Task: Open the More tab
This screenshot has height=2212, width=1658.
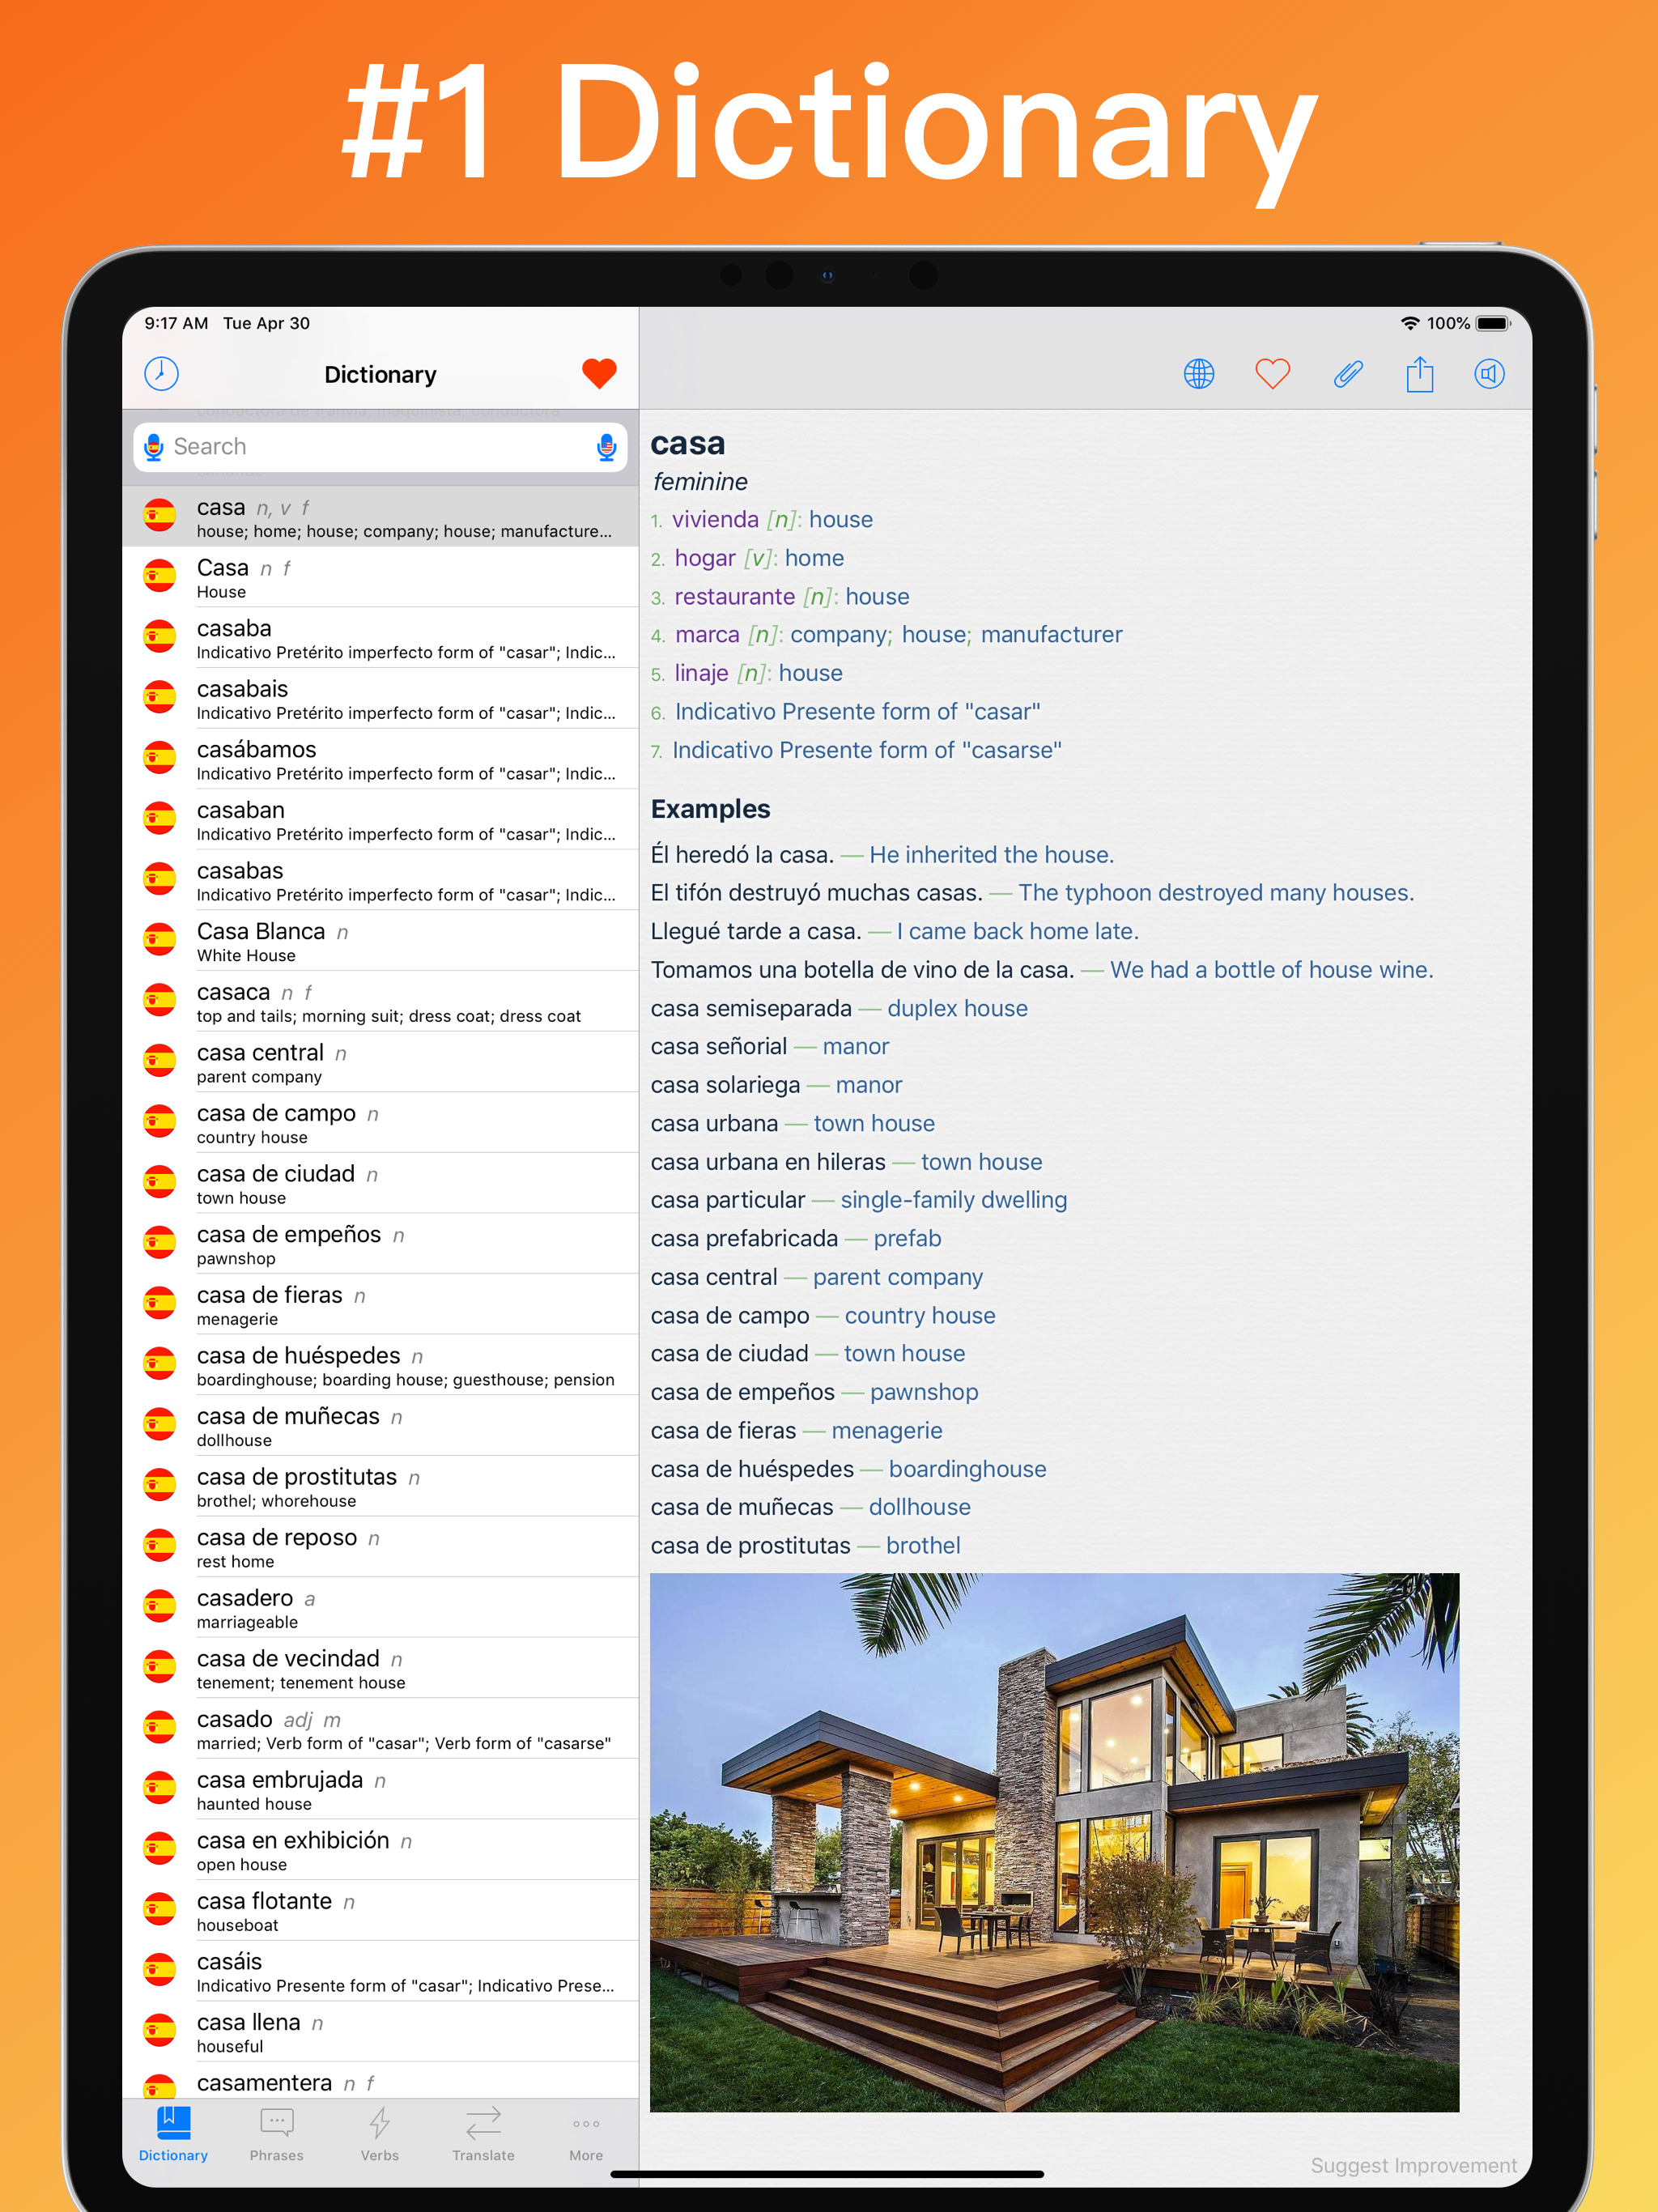Action: coord(586,2134)
